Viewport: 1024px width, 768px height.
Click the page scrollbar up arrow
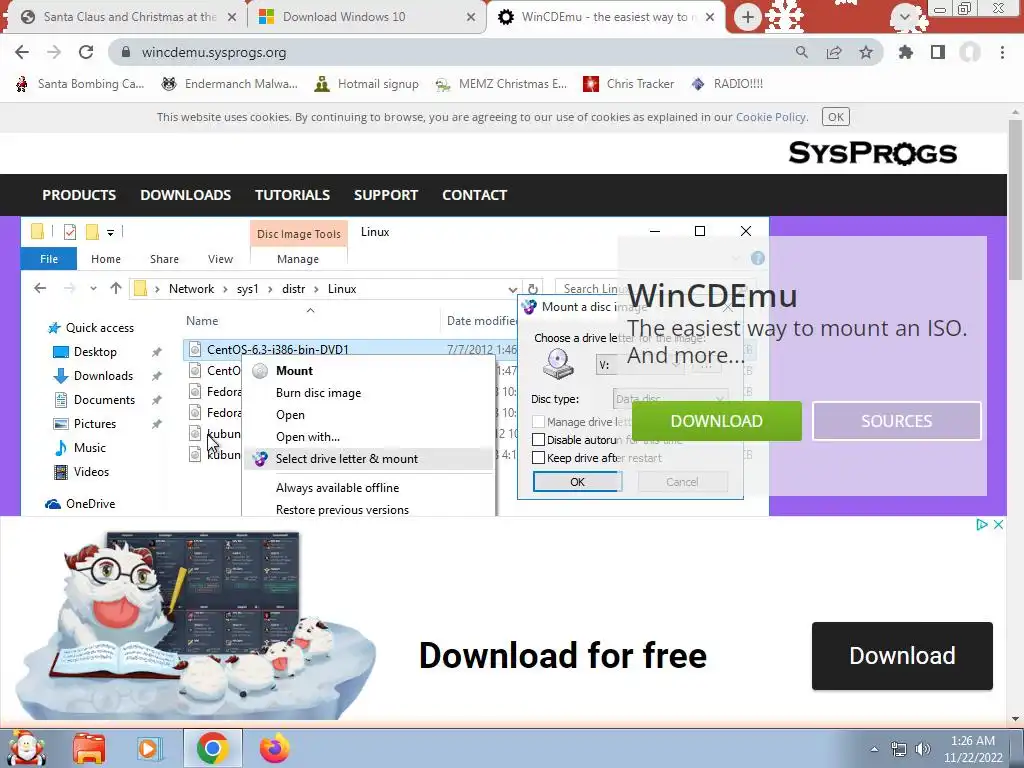click(1015, 111)
